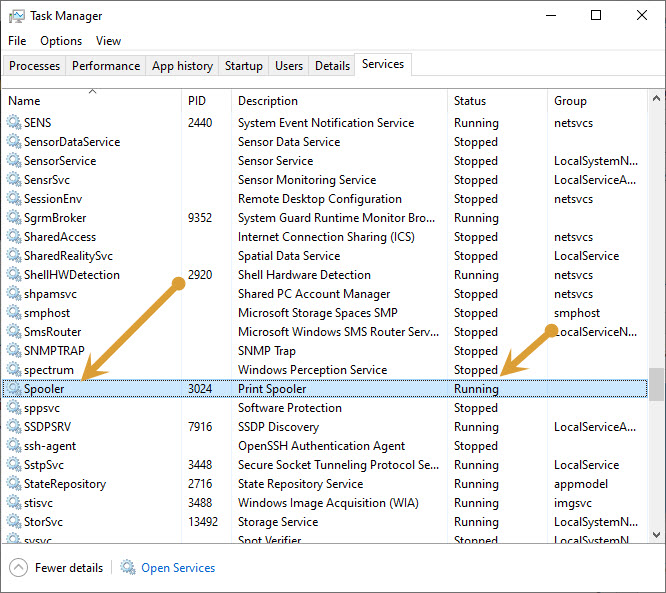
Task: Select Software Protection description
Action: point(290,407)
